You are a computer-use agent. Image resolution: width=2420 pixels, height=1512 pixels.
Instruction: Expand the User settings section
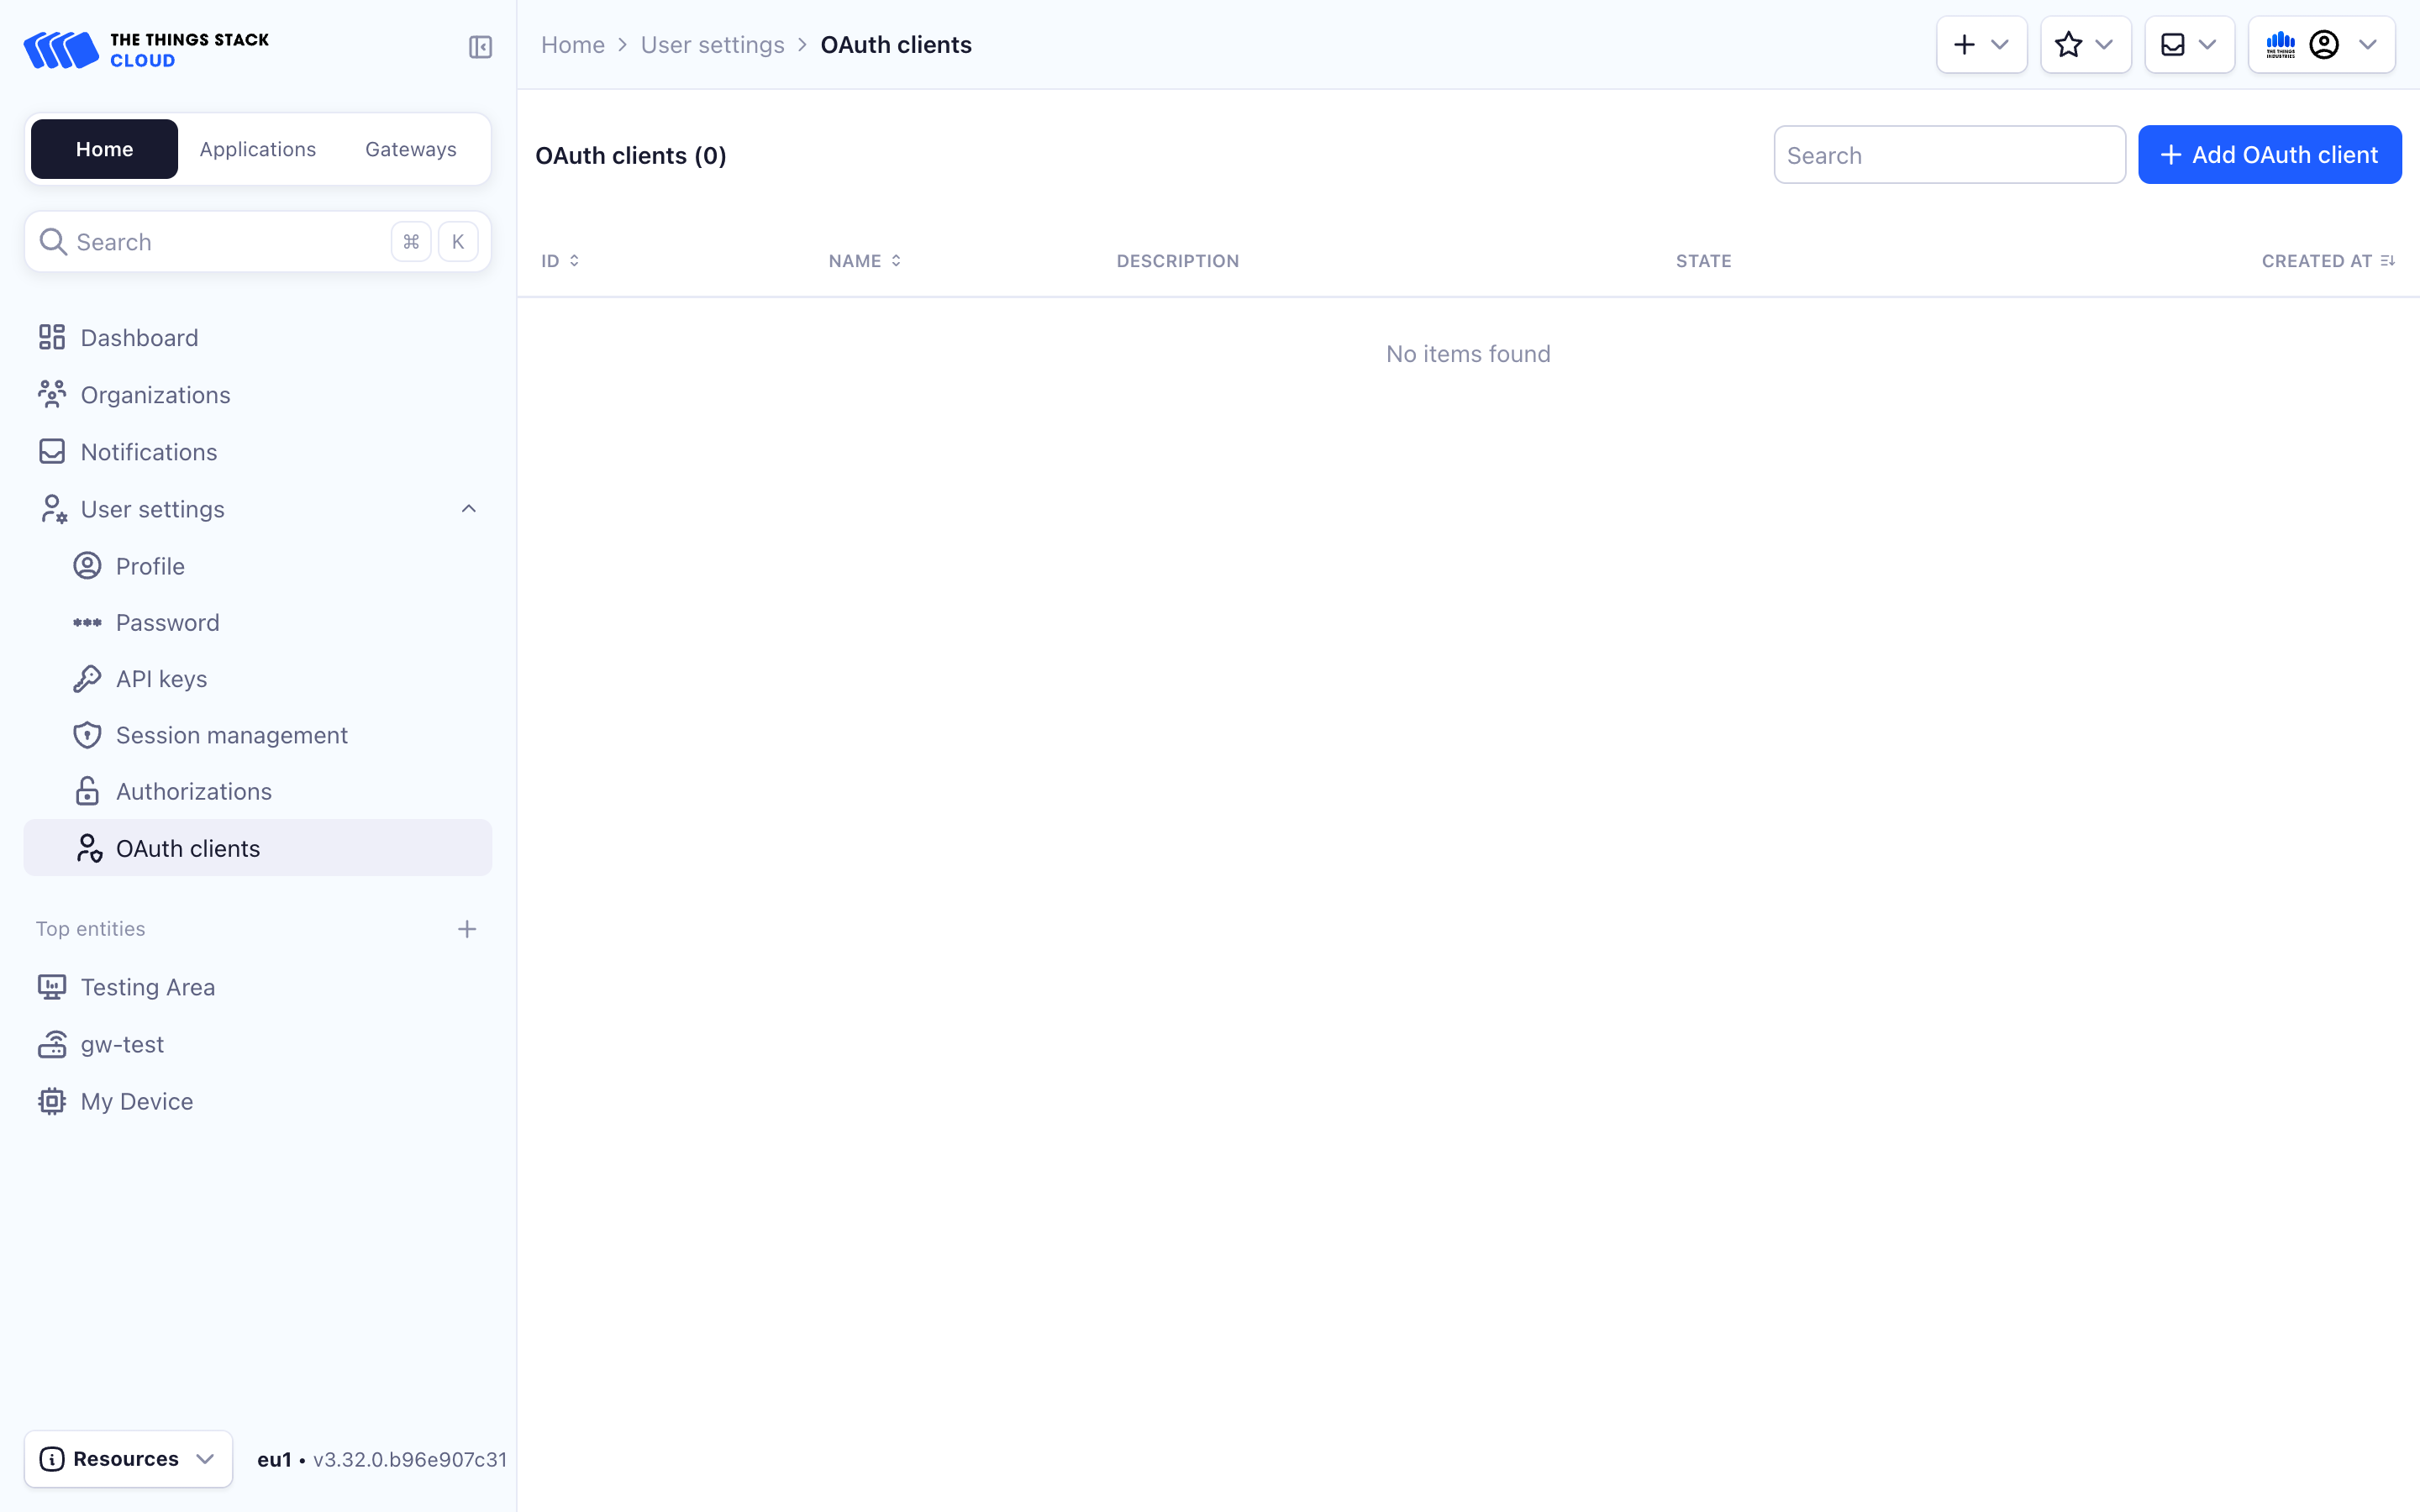[467, 509]
